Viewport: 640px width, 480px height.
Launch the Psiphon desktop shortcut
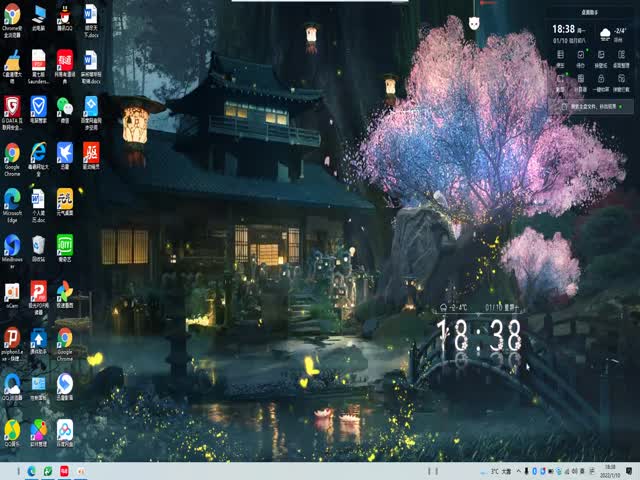pyautogui.click(x=12, y=338)
